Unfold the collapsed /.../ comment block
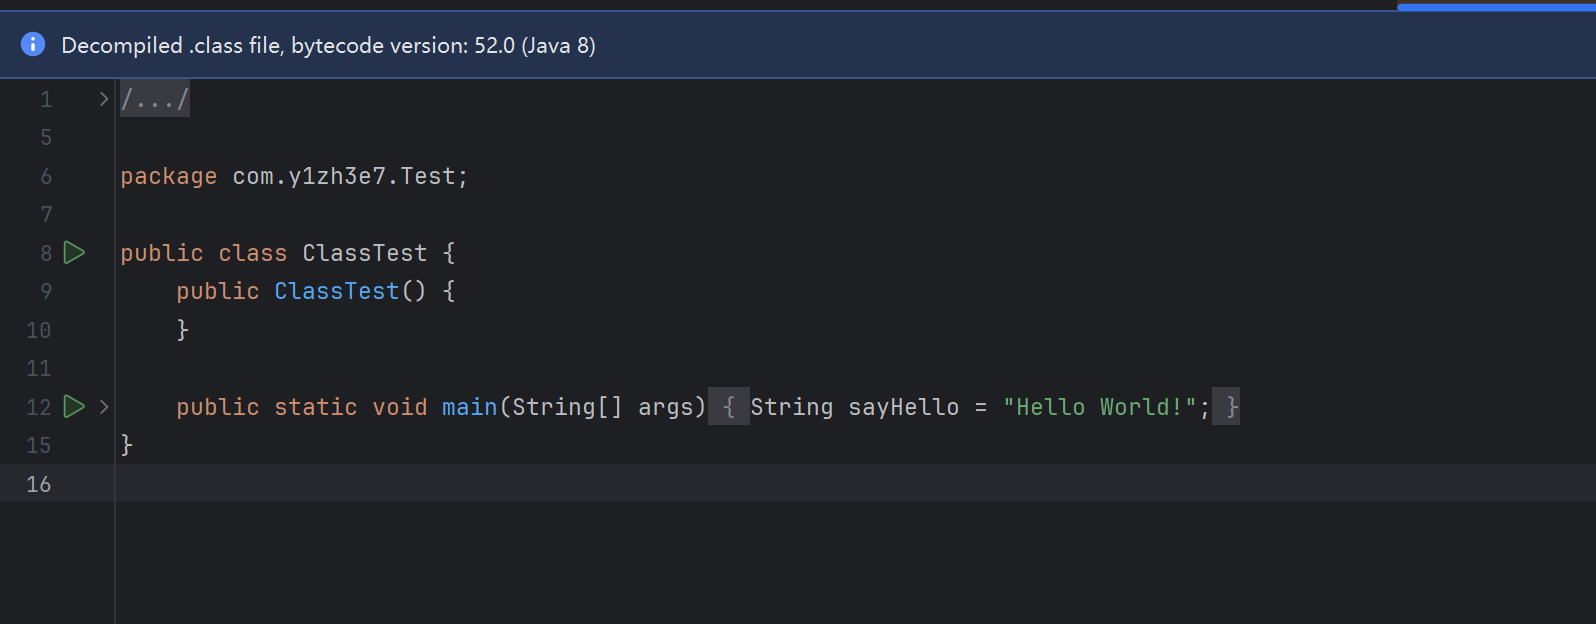 (154, 99)
